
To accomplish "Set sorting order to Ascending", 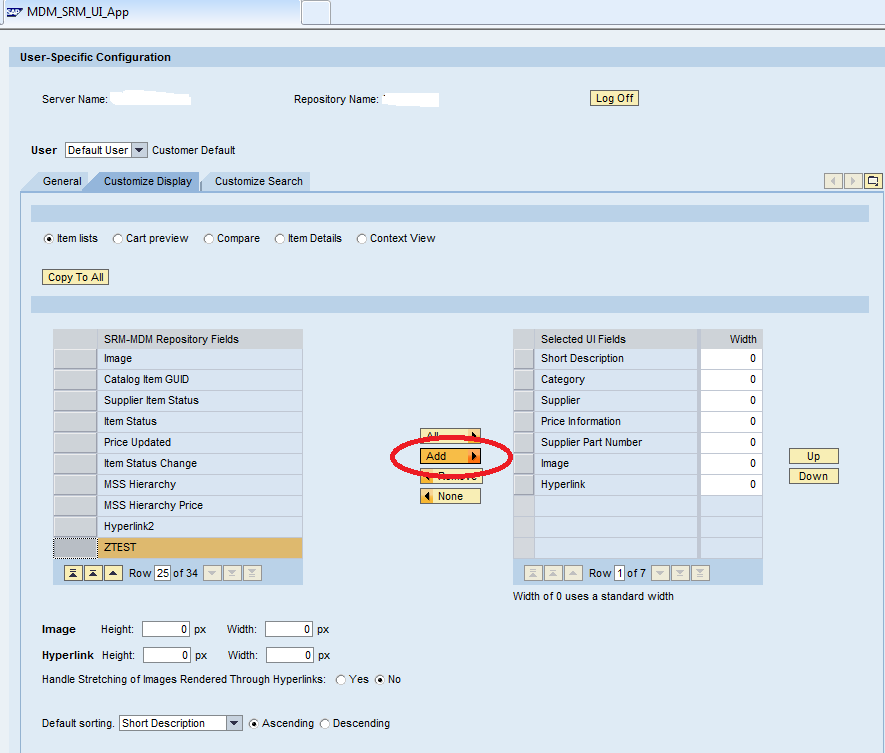I will click(254, 724).
